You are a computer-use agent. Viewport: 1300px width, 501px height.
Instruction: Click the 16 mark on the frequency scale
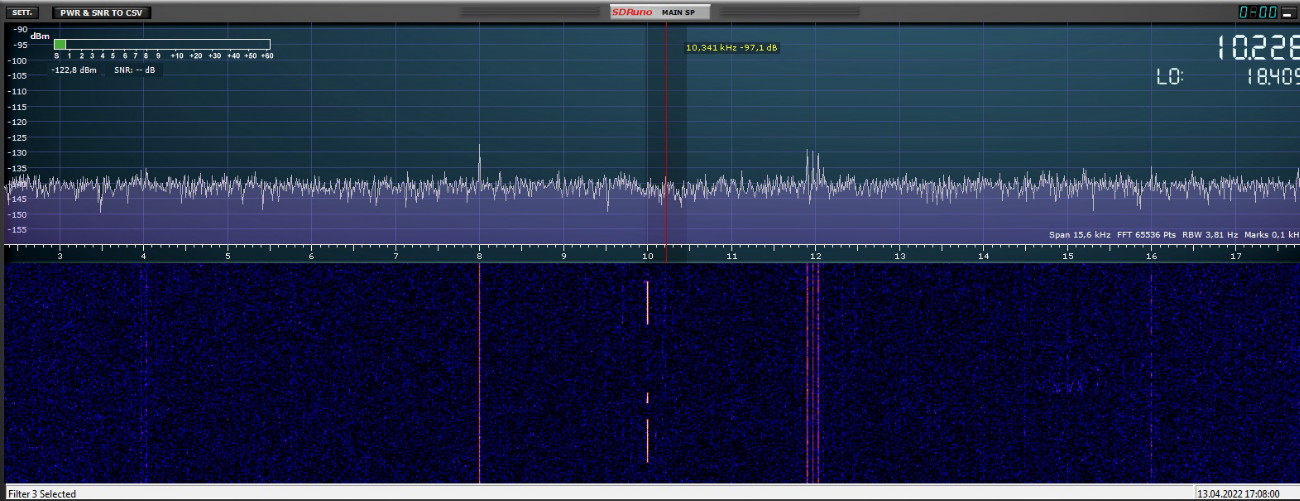tap(1151, 256)
